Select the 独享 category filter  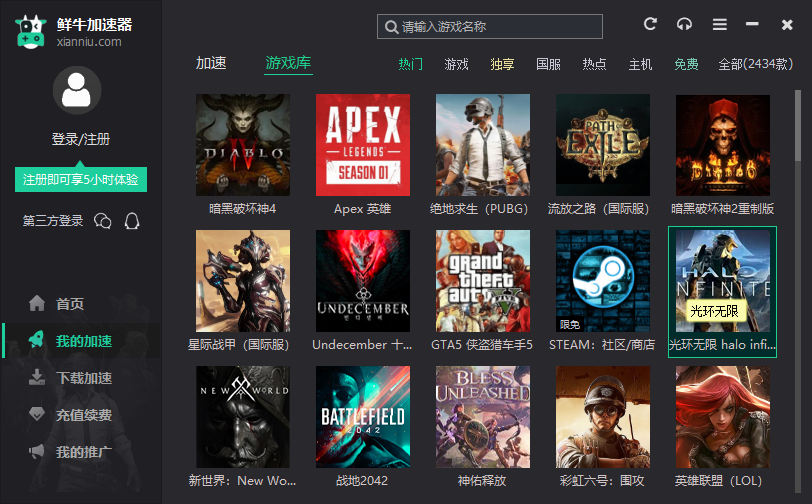[502, 64]
